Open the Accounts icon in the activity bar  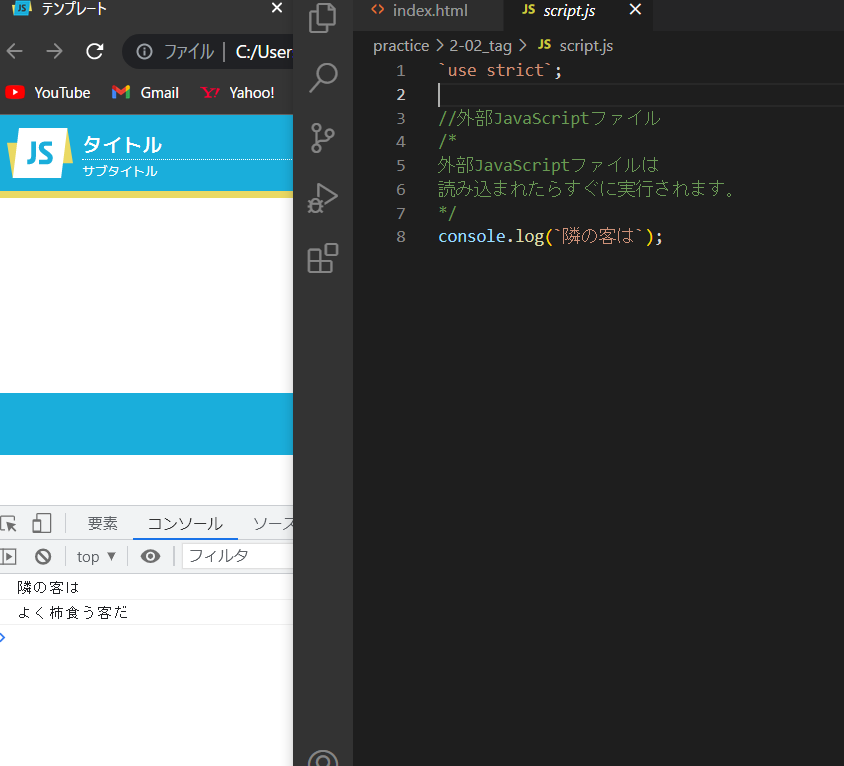[323, 758]
